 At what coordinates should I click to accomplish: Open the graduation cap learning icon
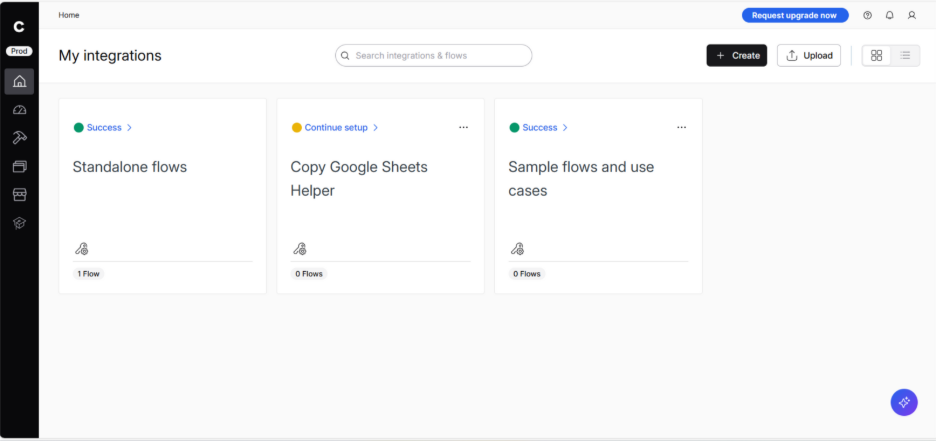coord(19,223)
